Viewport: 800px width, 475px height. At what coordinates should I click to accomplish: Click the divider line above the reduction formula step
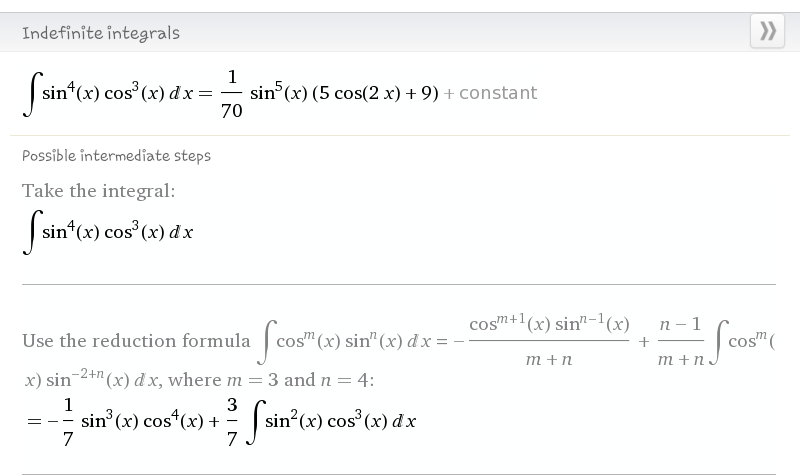tap(398, 285)
